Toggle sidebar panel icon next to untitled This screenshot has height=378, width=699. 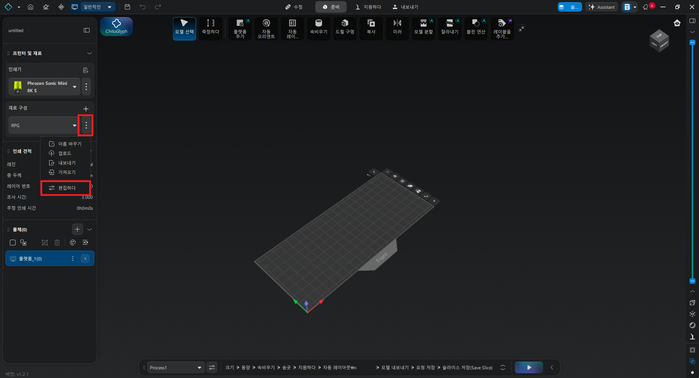coord(86,30)
